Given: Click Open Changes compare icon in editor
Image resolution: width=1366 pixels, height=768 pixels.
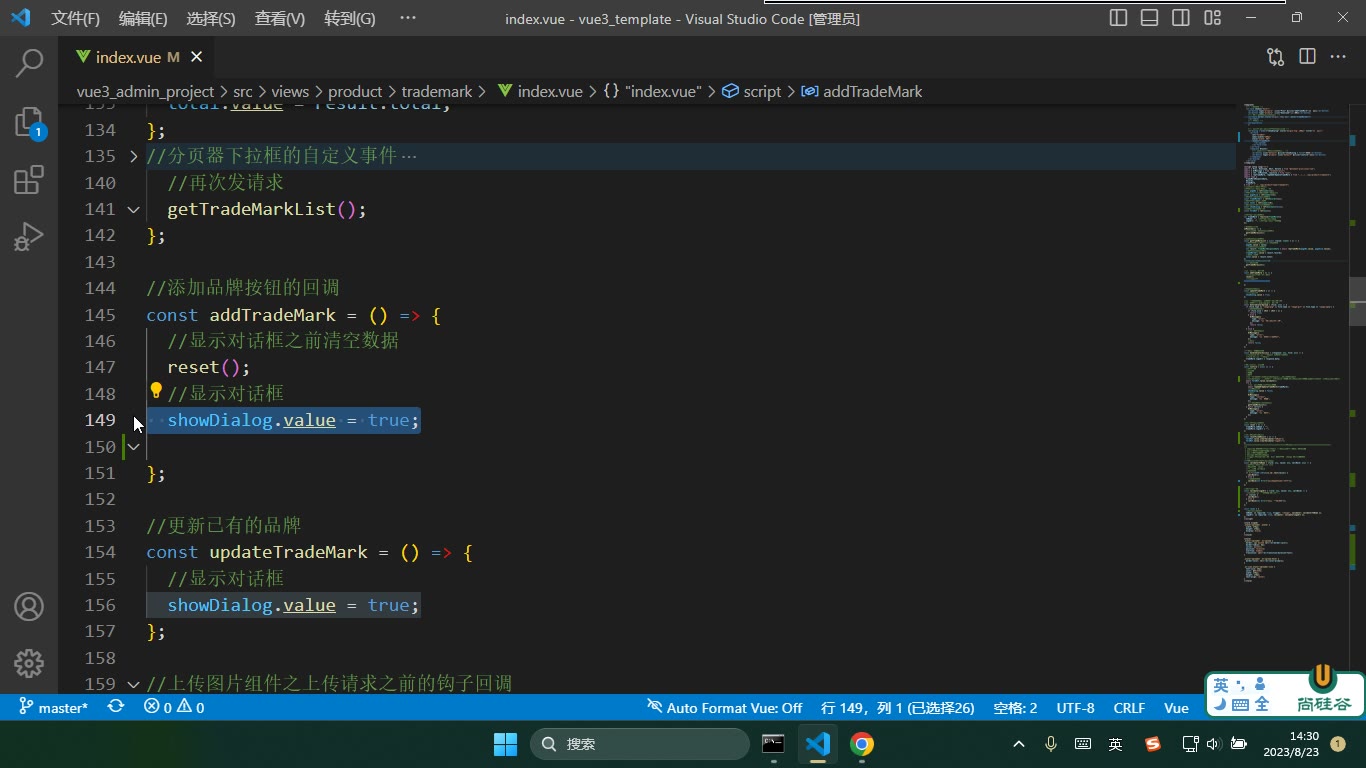Looking at the screenshot, I should tap(1275, 57).
